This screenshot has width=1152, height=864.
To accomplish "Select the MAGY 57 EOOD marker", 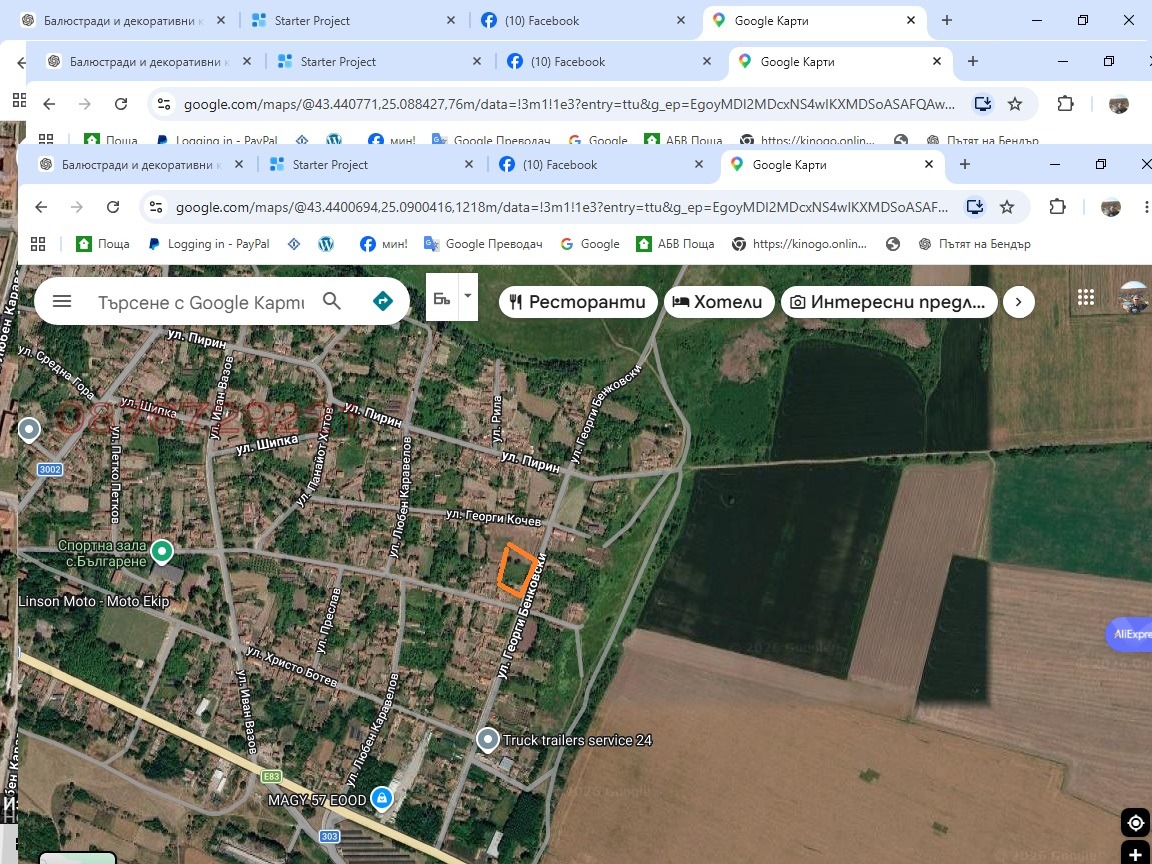I will tap(381, 798).
